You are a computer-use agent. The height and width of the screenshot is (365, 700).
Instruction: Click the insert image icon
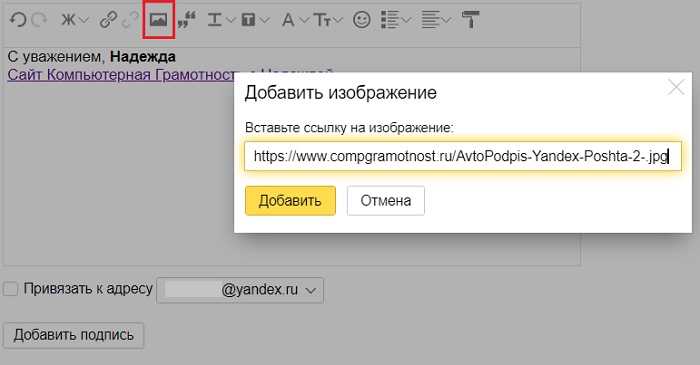click(x=158, y=20)
